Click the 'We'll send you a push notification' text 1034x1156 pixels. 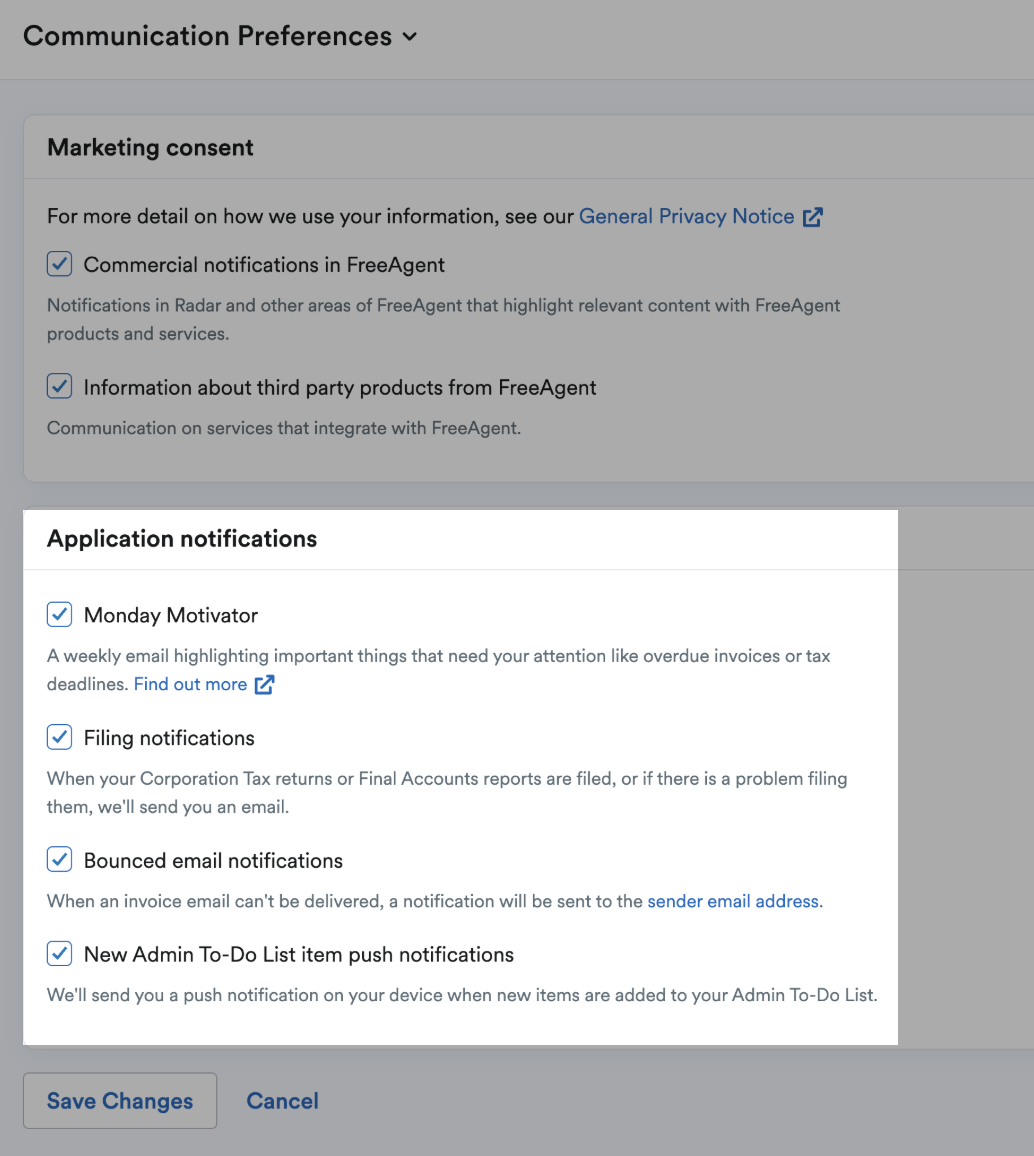tap(462, 995)
